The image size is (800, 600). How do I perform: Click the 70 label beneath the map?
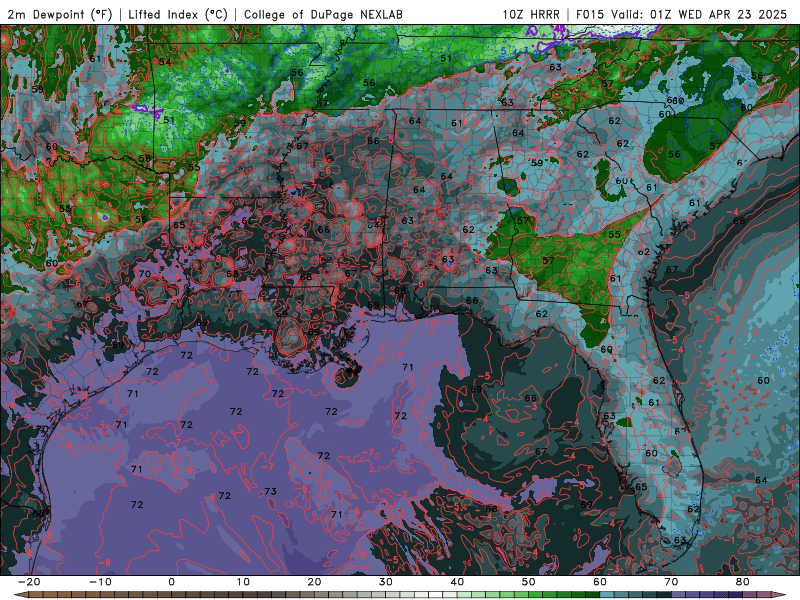pyautogui.click(x=671, y=582)
